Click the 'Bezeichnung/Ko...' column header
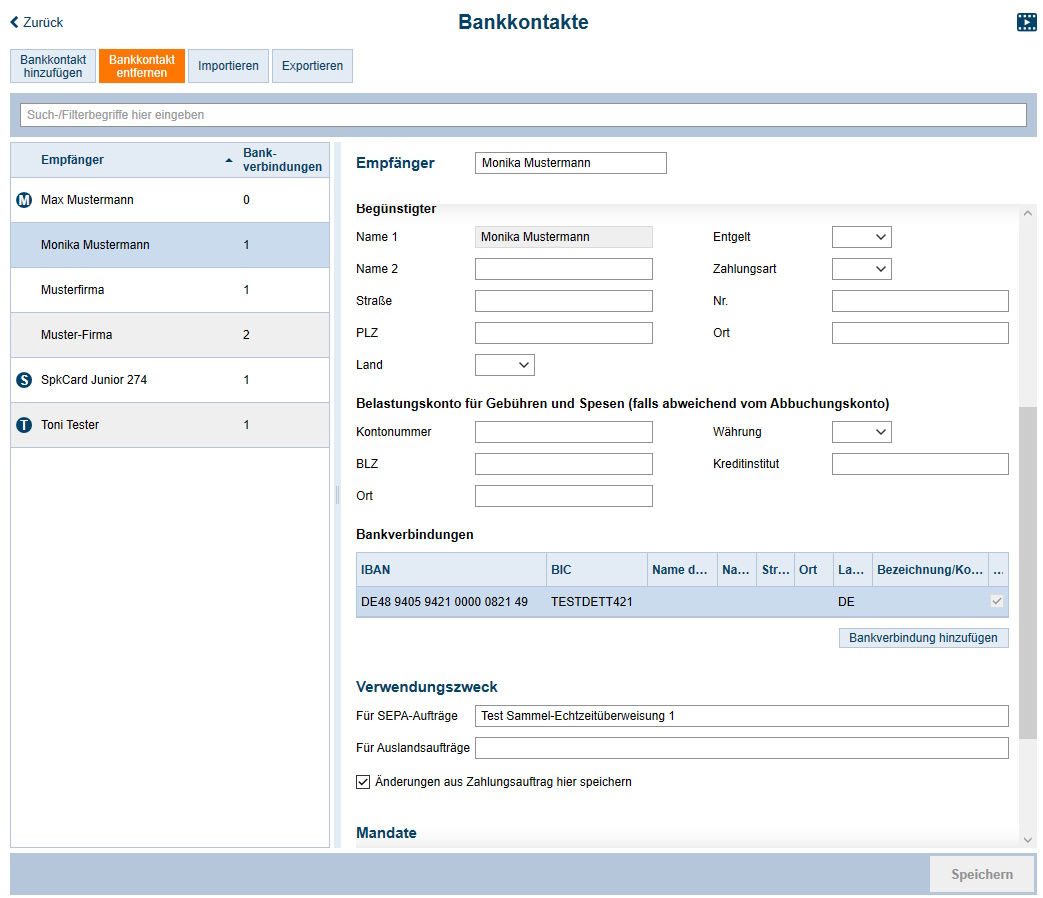Image resolution: width=1043 pixels, height=898 pixels. 930,569
